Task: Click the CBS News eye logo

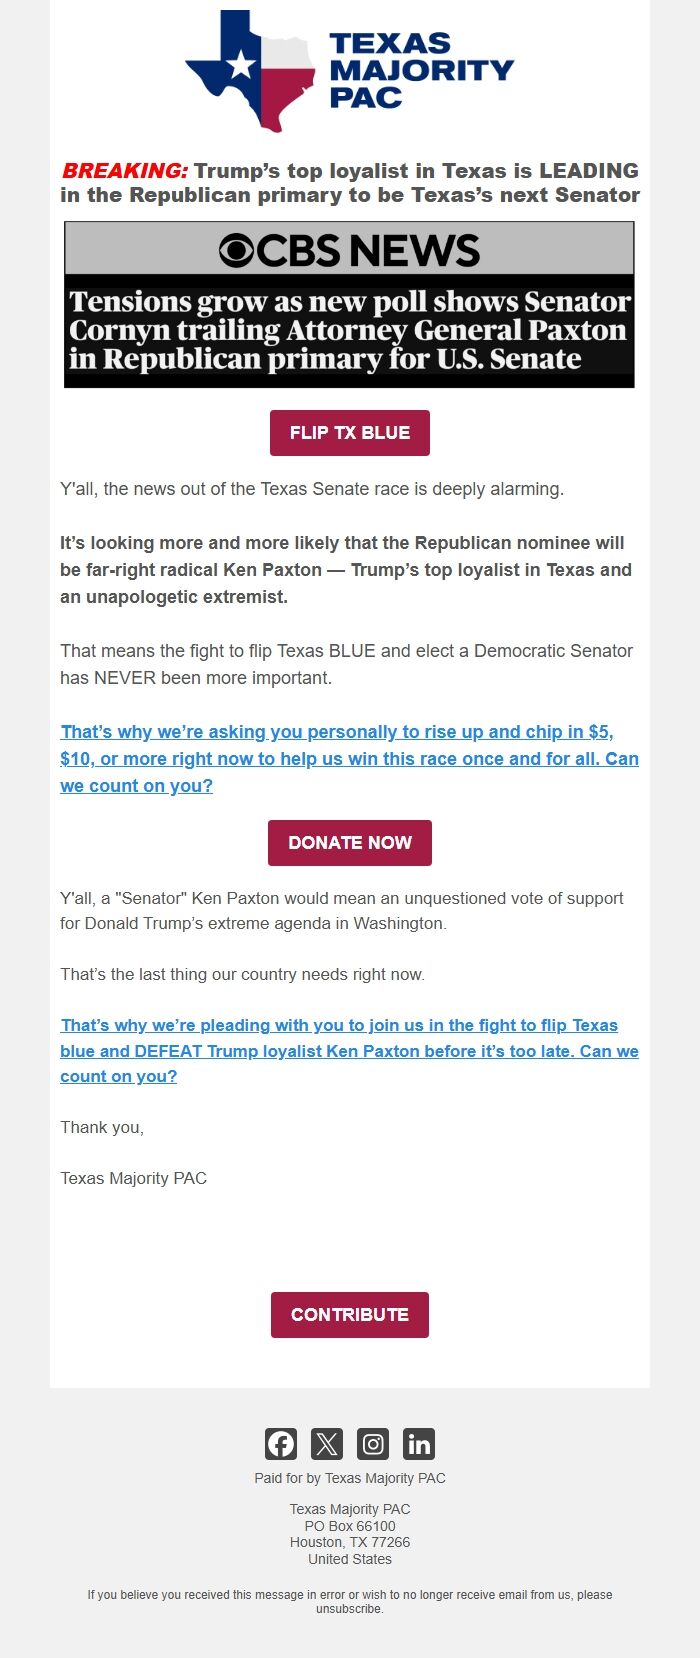Action: (x=235, y=248)
